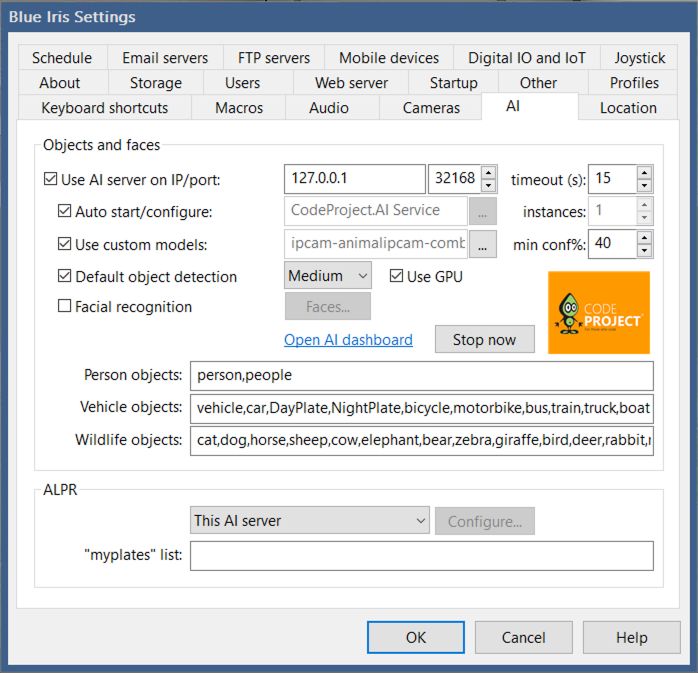
Task: Open the Web server tab
Action: click(351, 83)
